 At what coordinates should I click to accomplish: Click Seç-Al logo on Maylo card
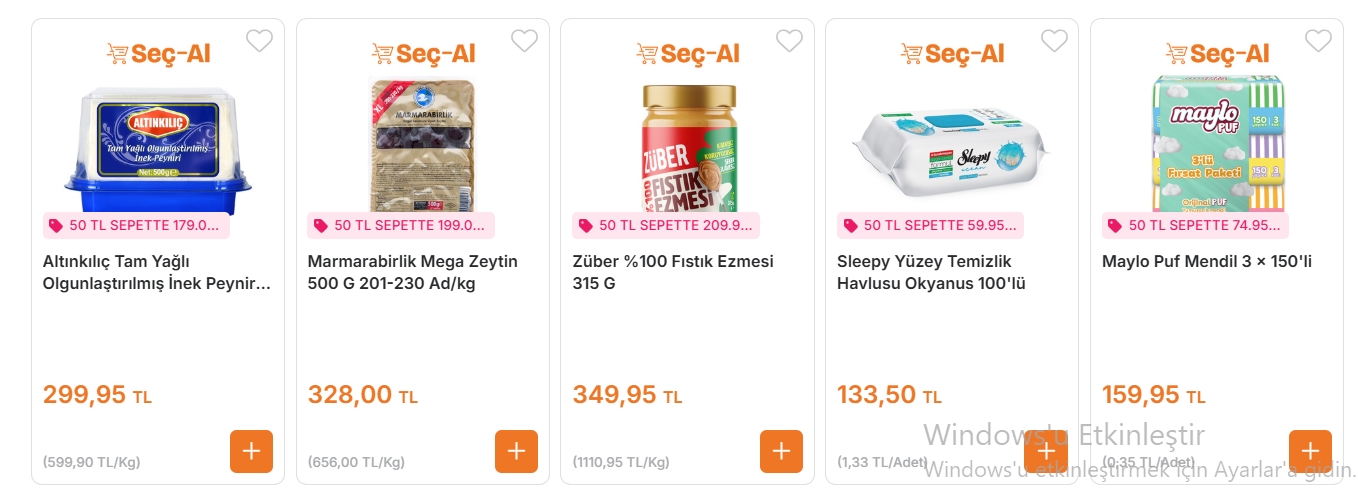click(x=1217, y=54)
